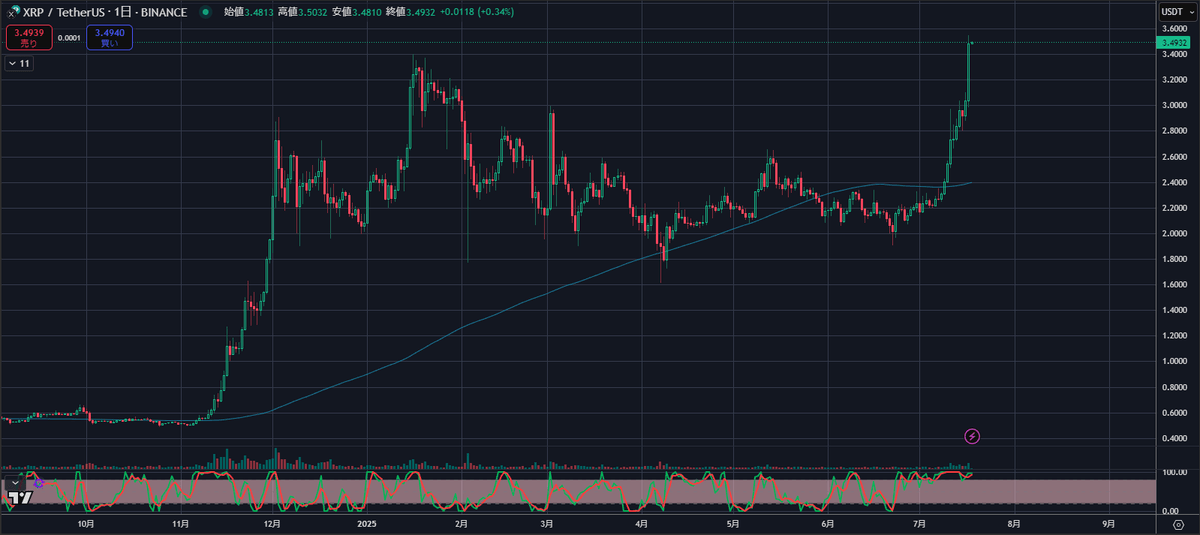Click the red 3.4939 sell button
Viewport: 1200px width, 535px height.
tap(28, 38)
